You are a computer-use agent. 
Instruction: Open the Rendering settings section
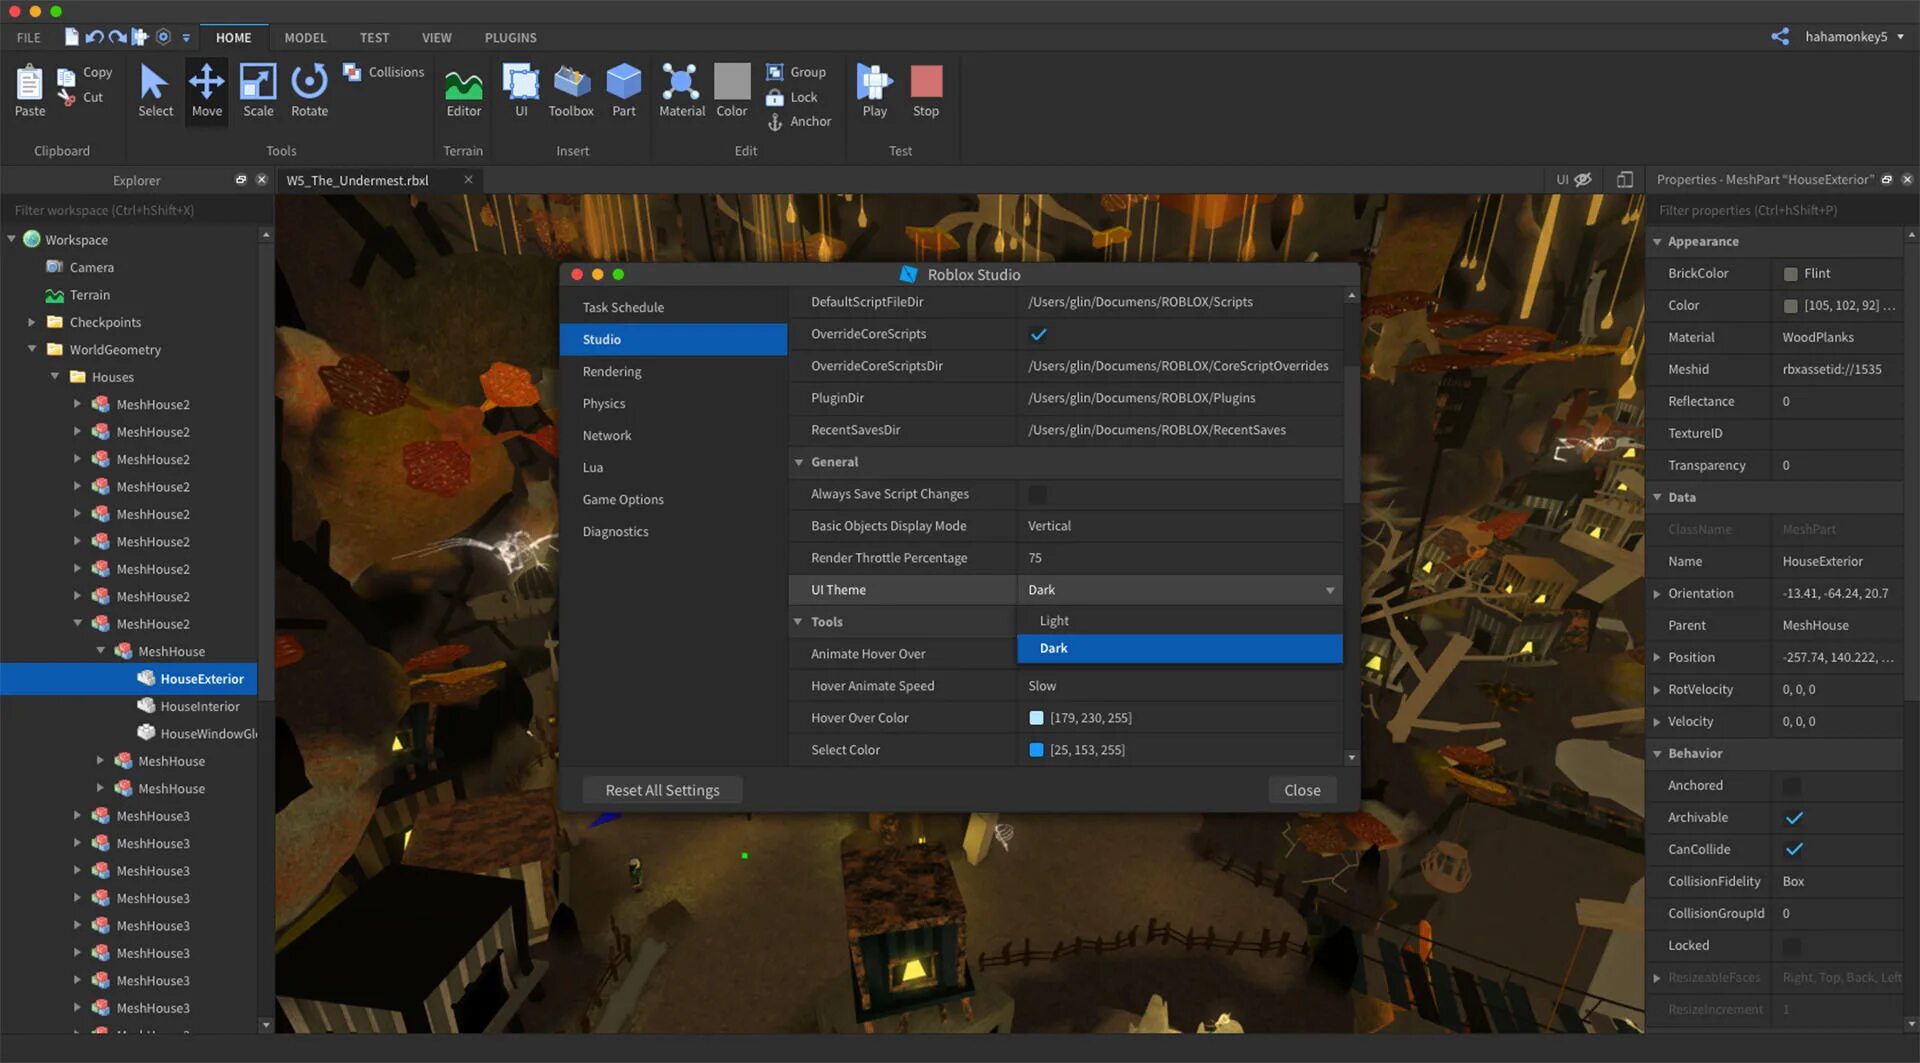pos(611,371)
